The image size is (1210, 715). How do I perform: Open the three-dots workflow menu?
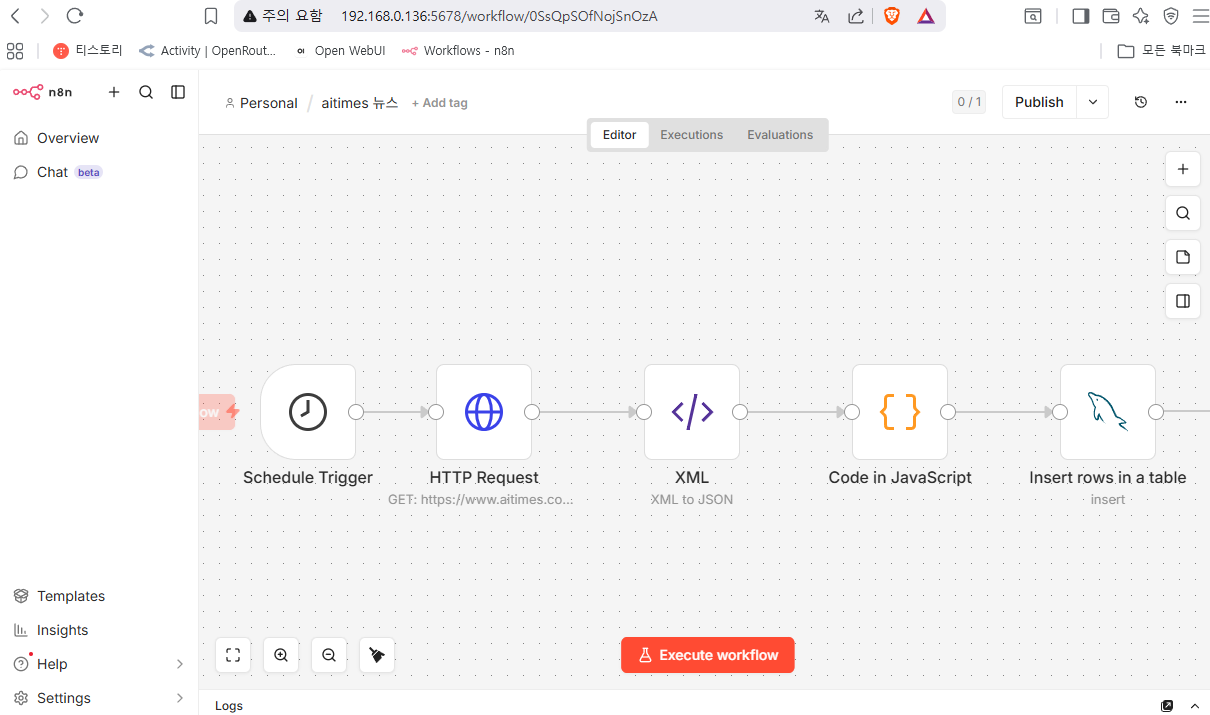[x=1181, y=102]
